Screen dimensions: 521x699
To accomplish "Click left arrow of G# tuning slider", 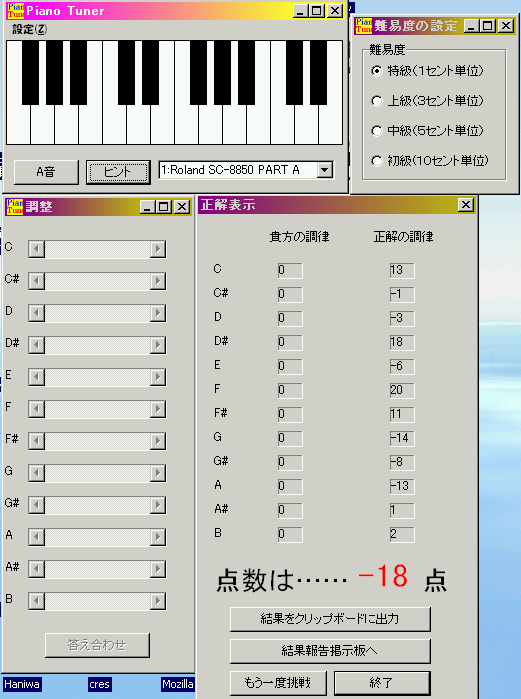I will click(37, 505).
